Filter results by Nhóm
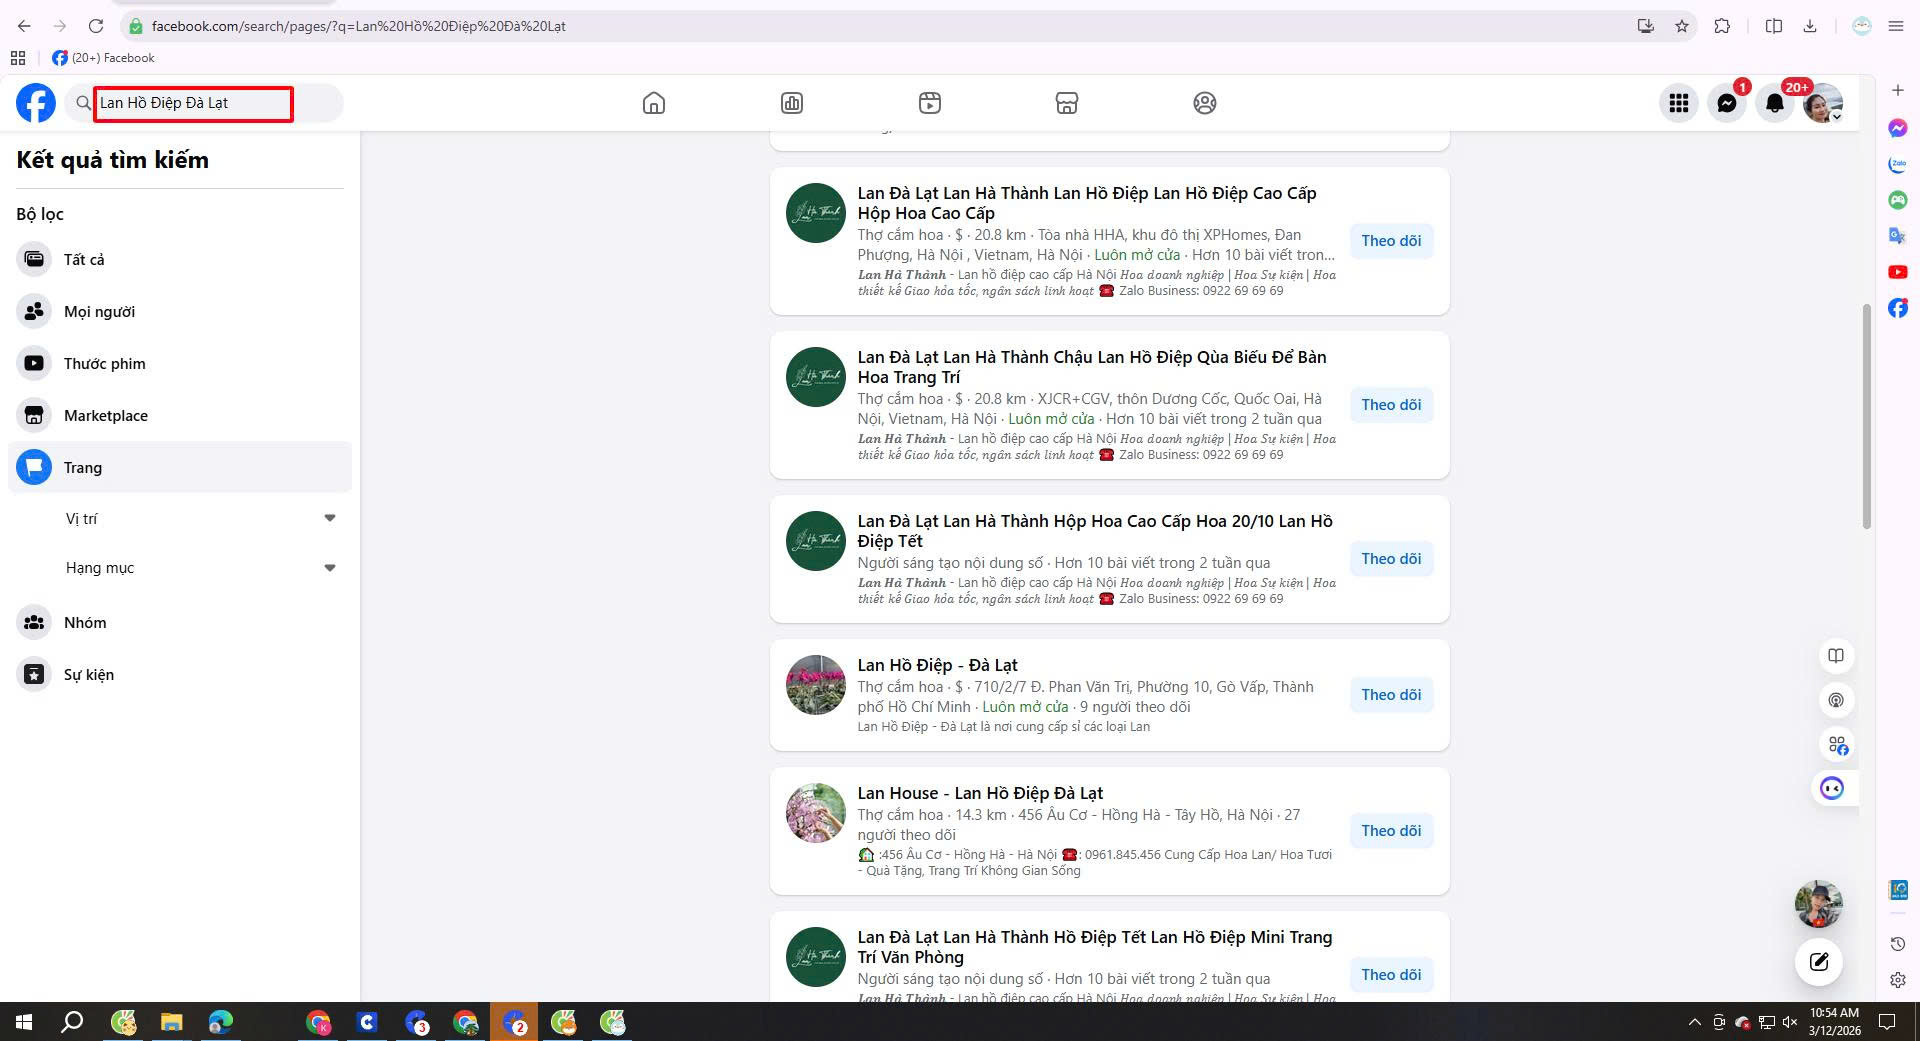This screenshot has height=1041, width=1920. pos(180,623)
